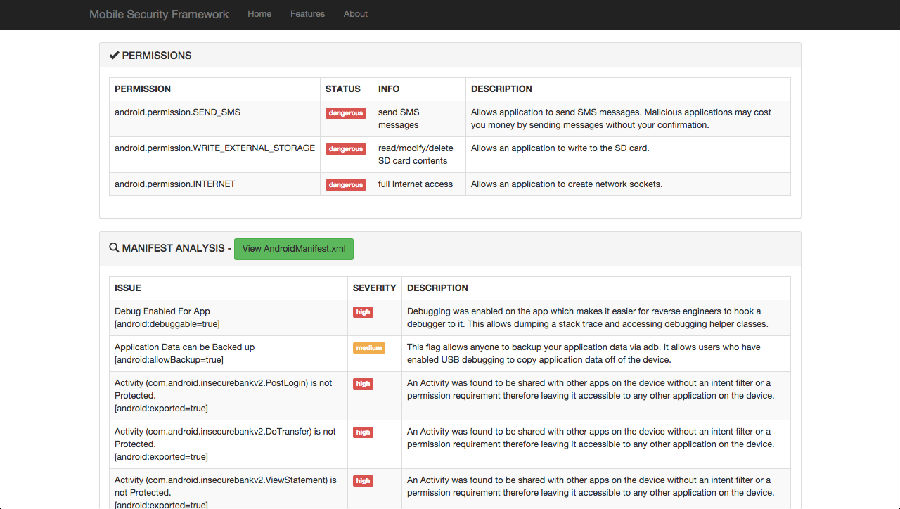Click the MANIFEST ANALYSIS heading text
This screenshot has width=900, height=509.
pyautogui.click(x=173, y=248)
